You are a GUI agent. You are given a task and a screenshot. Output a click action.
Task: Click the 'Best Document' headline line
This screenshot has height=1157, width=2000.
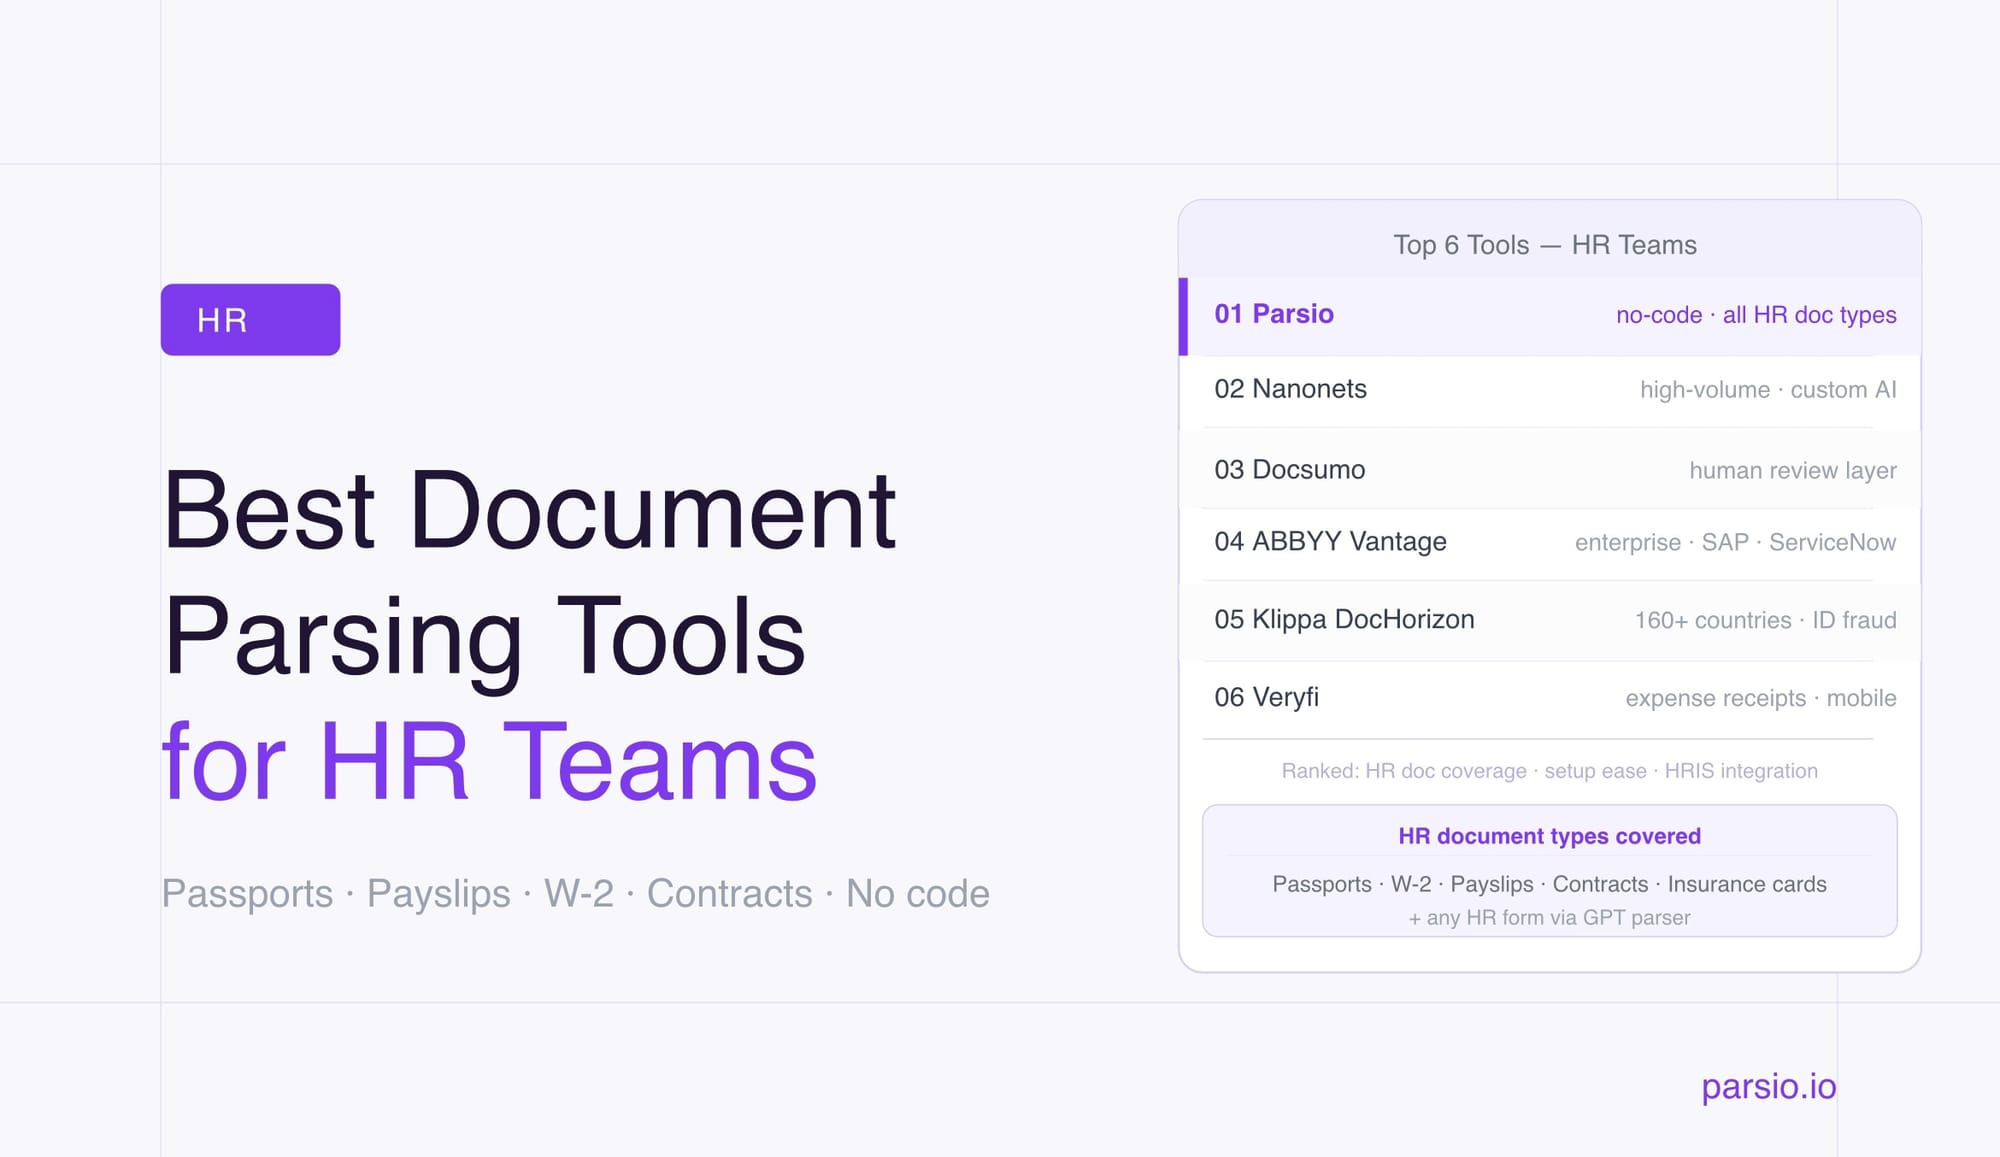(x=529, y=511)
